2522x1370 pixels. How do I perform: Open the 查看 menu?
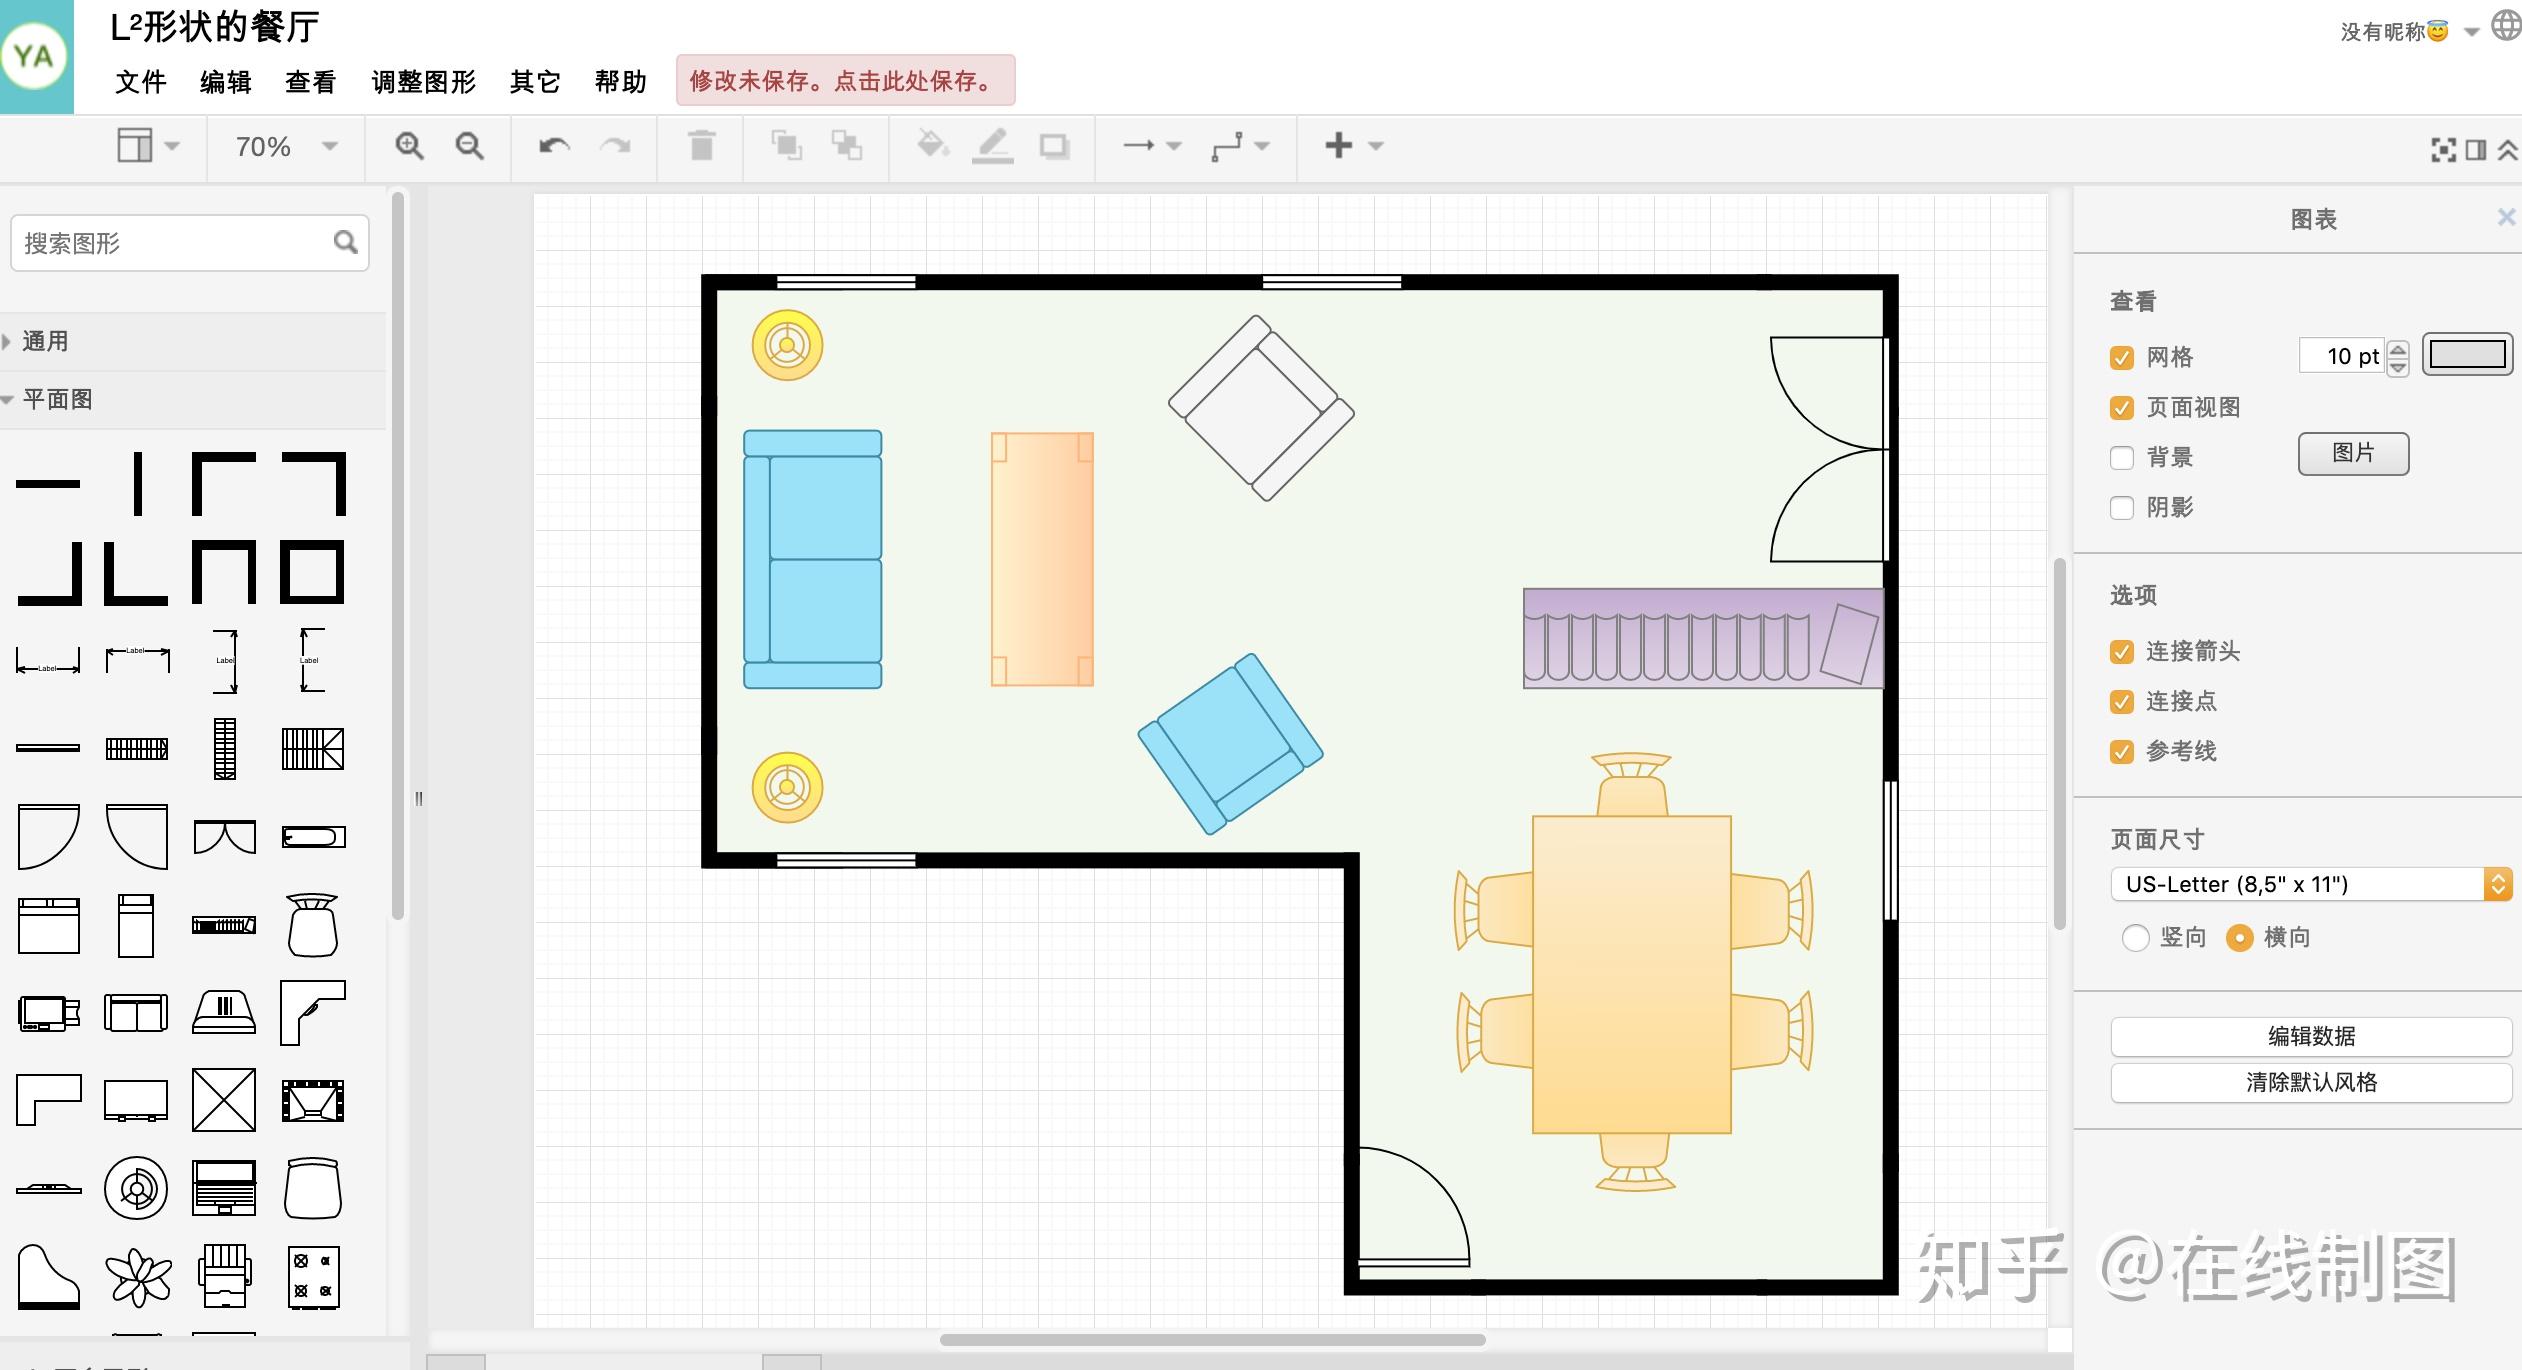(x=310, y=82)
